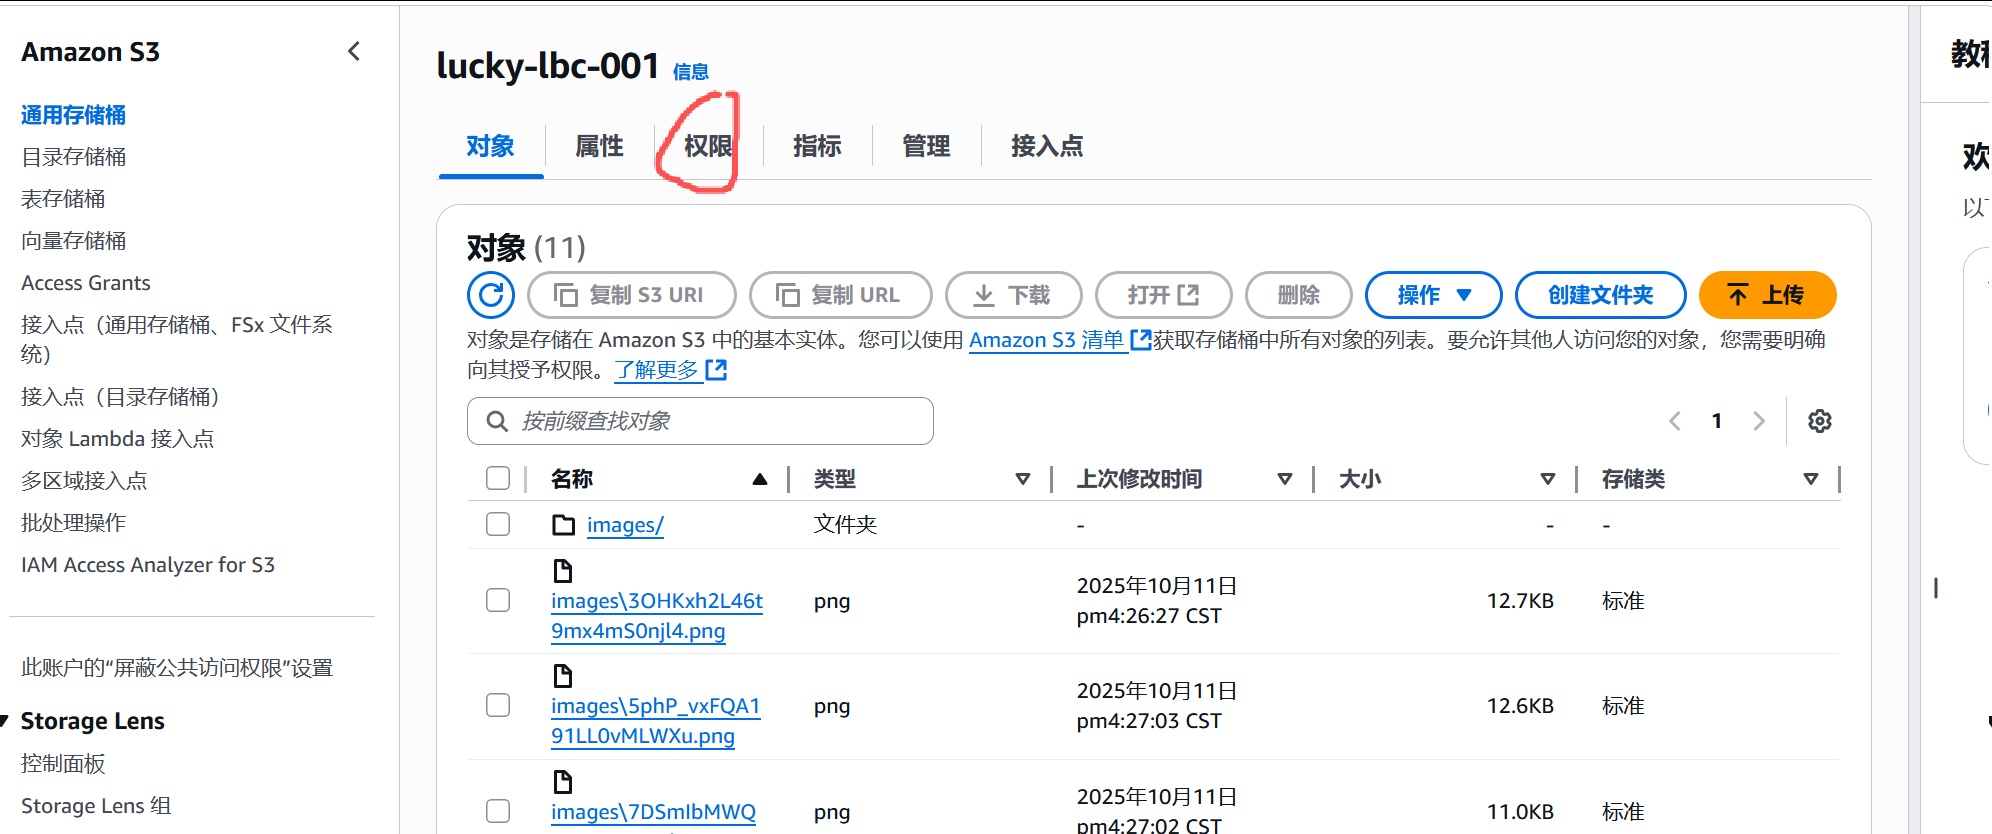Screen dimensions: 1992x834
Task: Open the 操作 actions dropdown
Action: coord(1434,295)
